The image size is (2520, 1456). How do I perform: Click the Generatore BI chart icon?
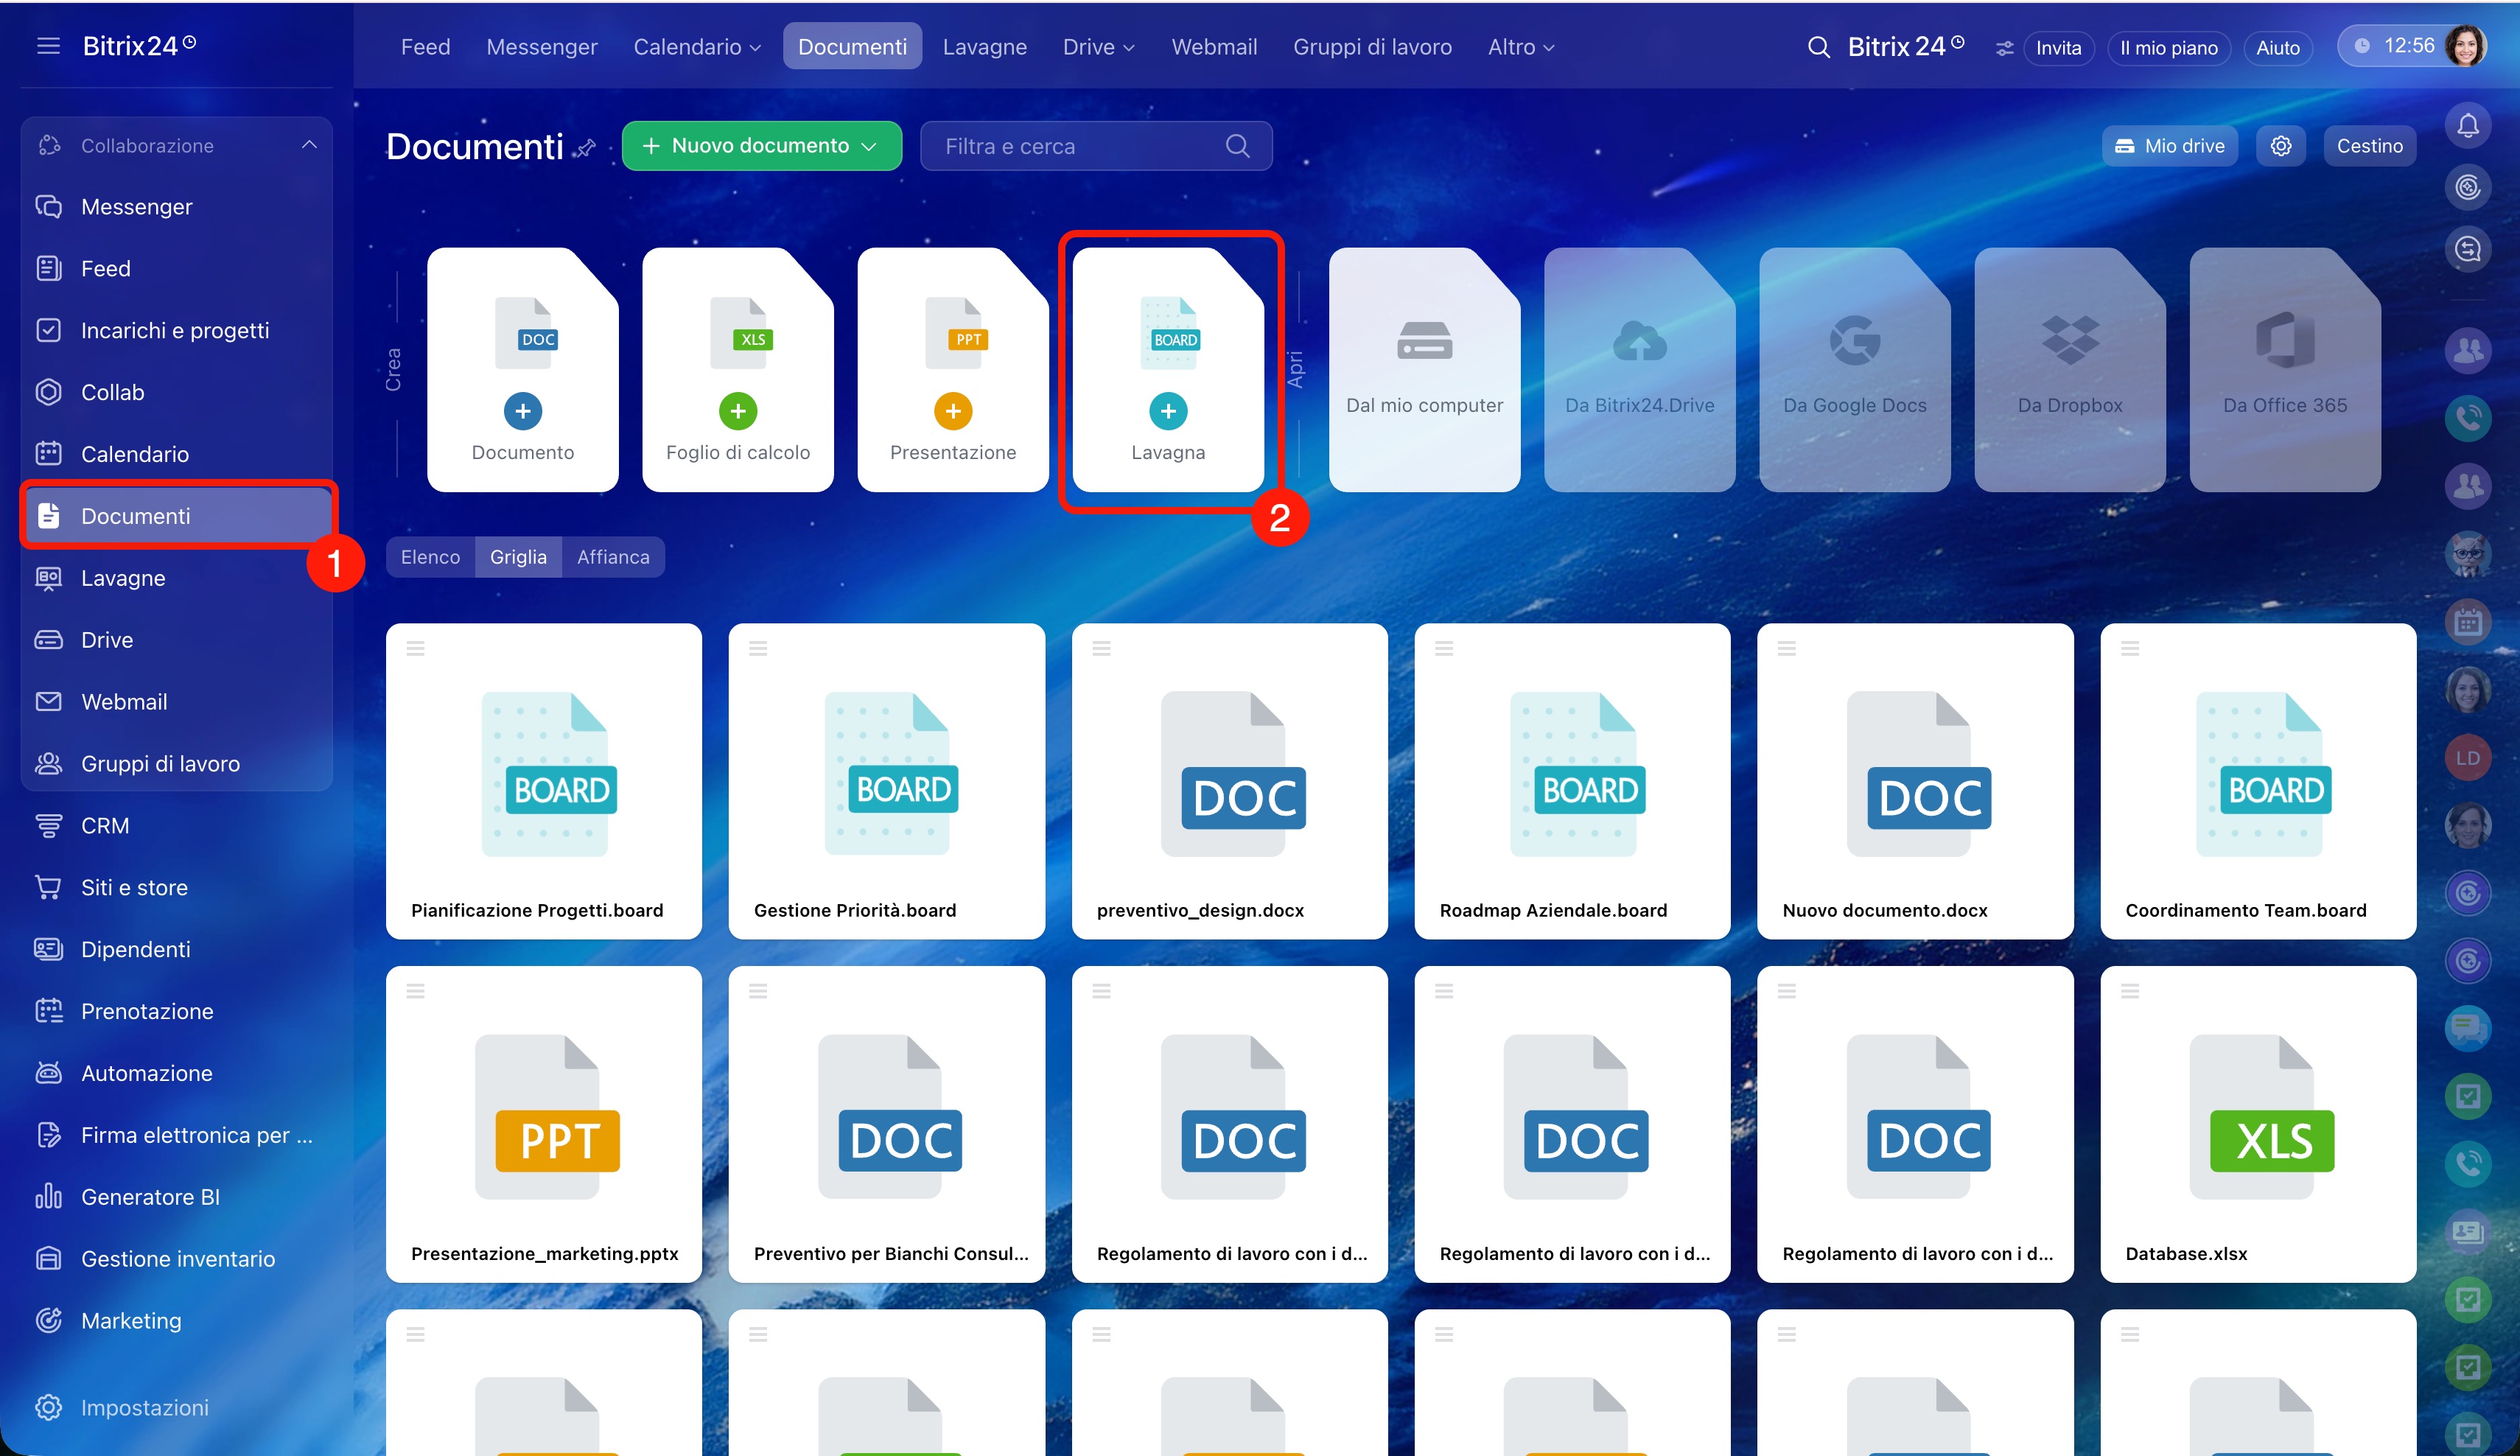49,1197
